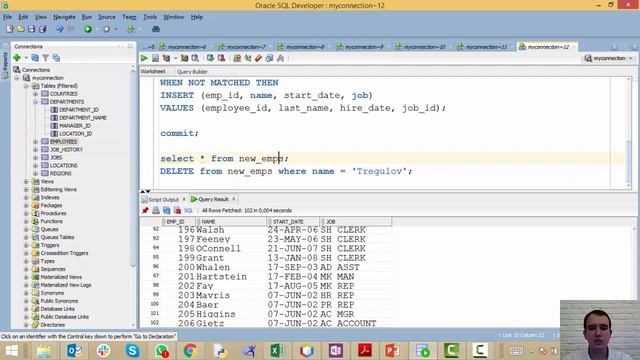Click the 'Hartstein' name cell in results
Screen dimensions: 640x360
click(x=222, y=277)
